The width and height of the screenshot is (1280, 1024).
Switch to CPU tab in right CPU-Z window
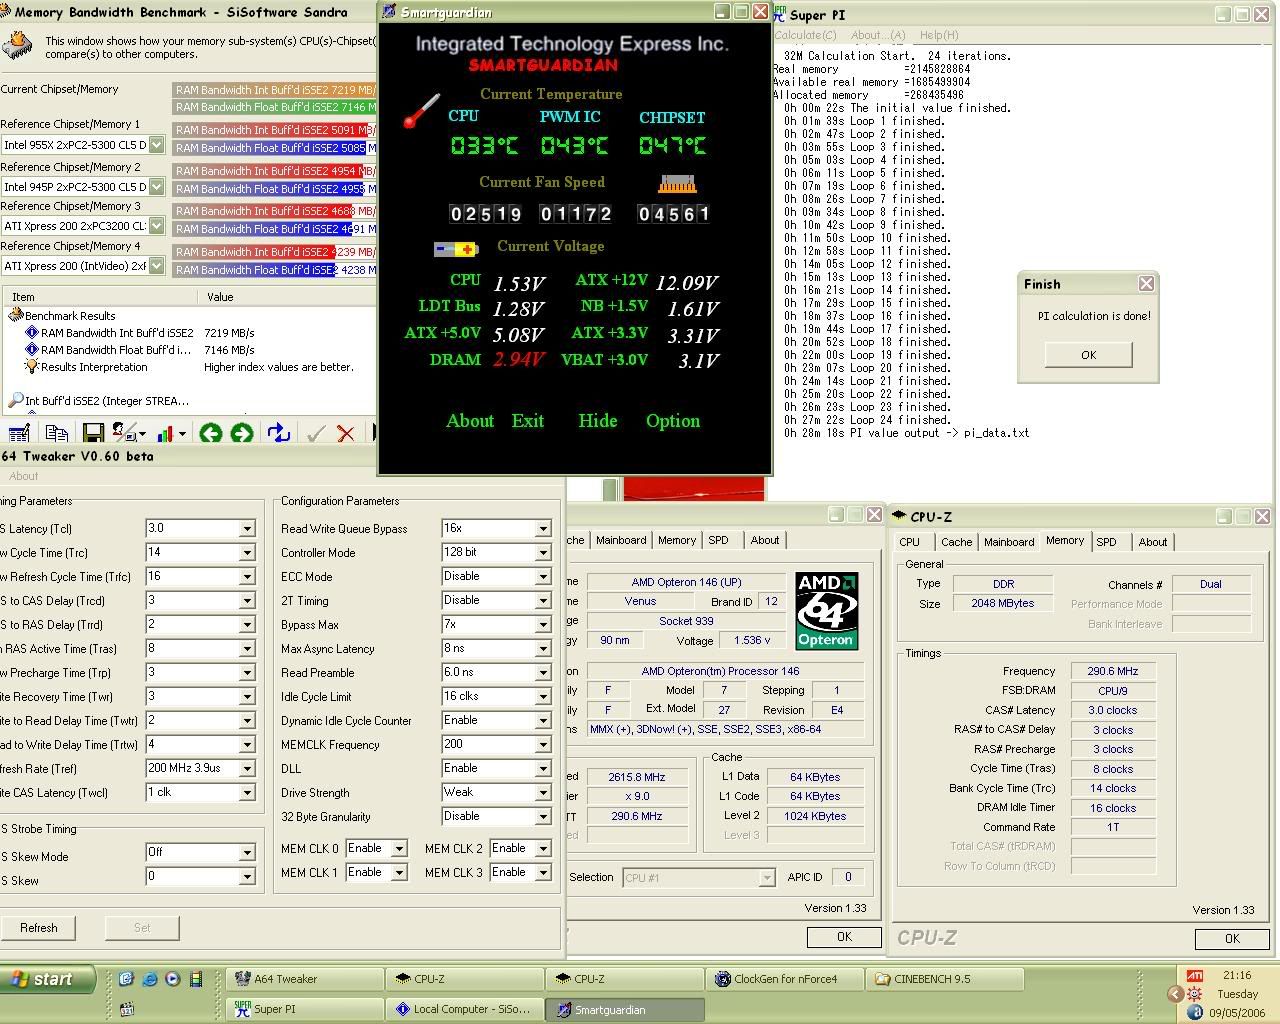pos(910,542)
